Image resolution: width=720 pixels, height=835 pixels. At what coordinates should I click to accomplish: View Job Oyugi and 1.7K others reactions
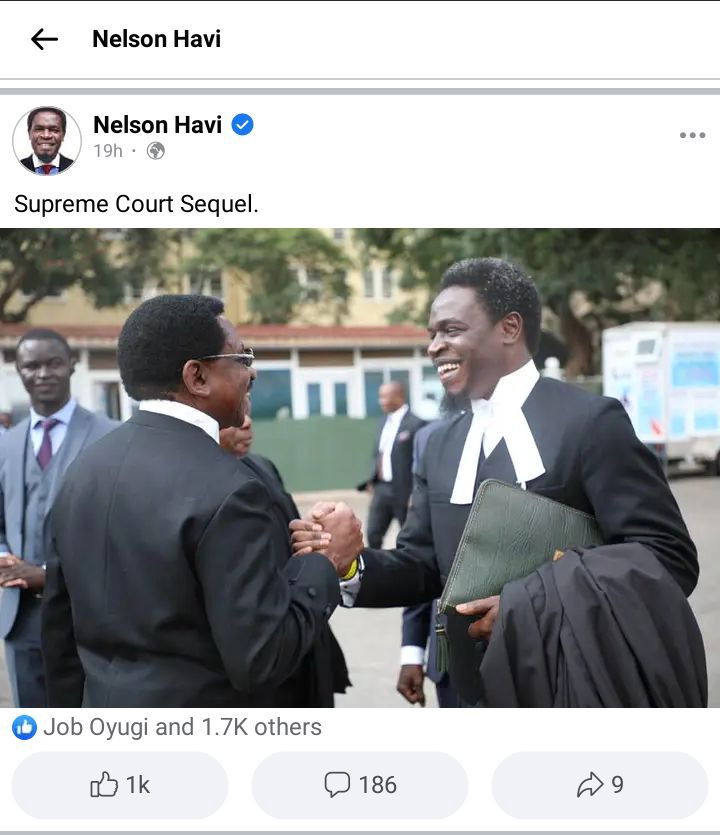point(182,727)
